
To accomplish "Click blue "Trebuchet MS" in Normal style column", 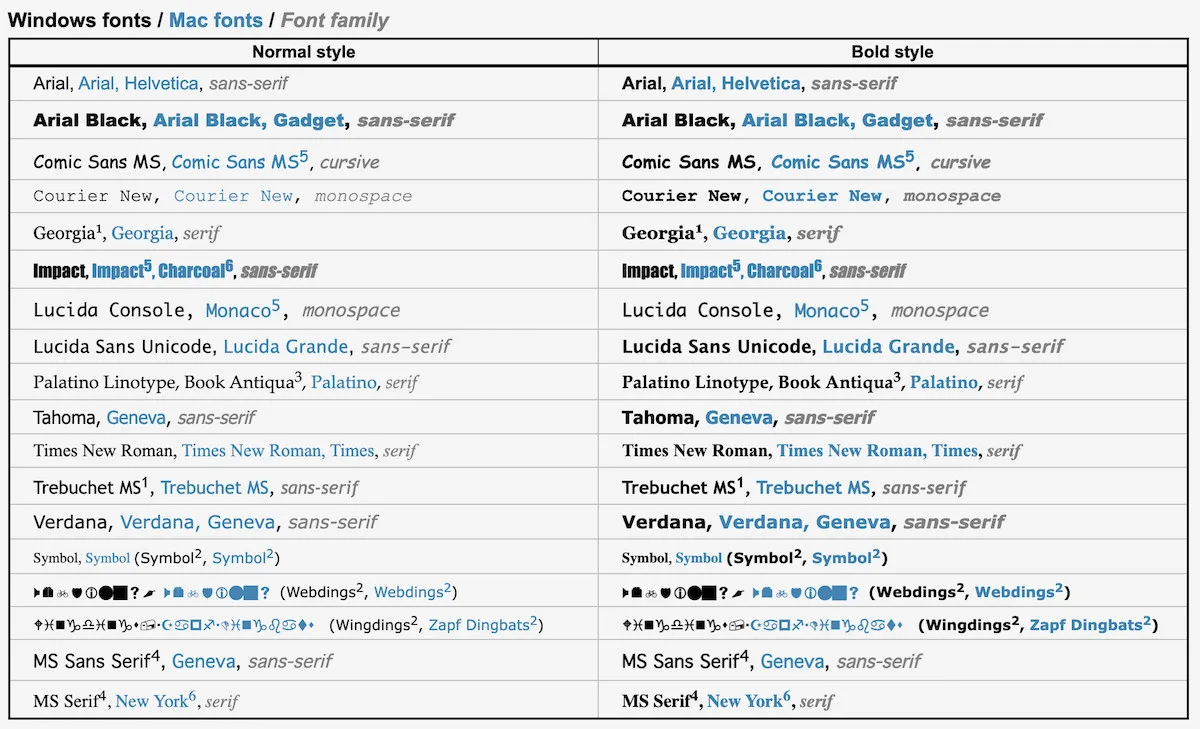I will click(215, 487).
